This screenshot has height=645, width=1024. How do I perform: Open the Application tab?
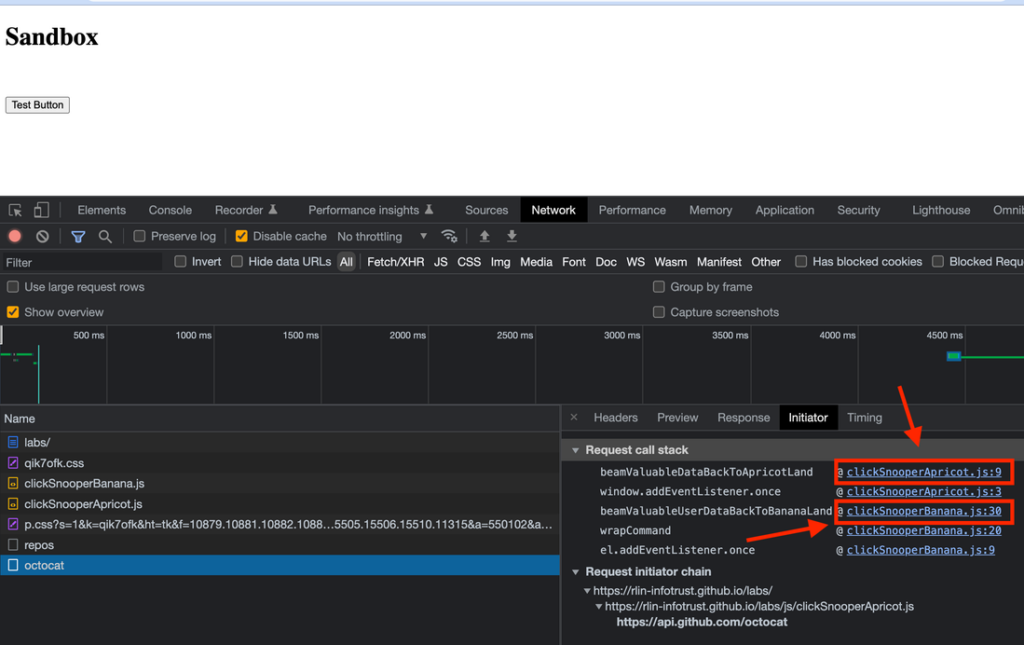coord(785,210)
